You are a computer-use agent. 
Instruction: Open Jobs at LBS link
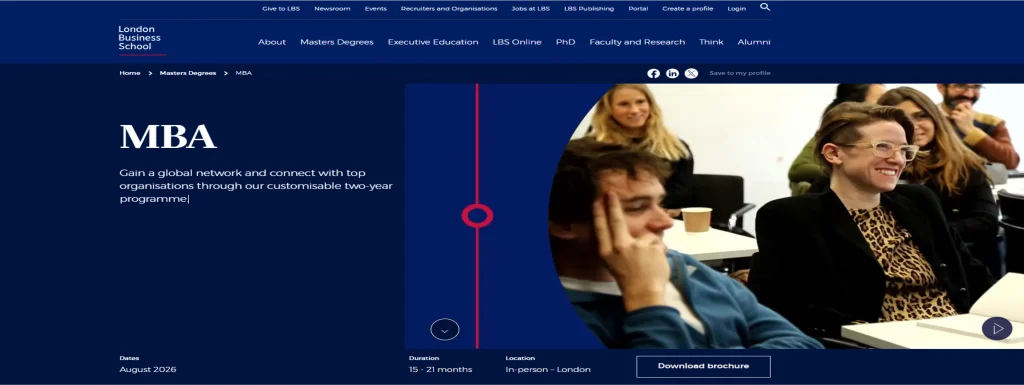point(530,8)
